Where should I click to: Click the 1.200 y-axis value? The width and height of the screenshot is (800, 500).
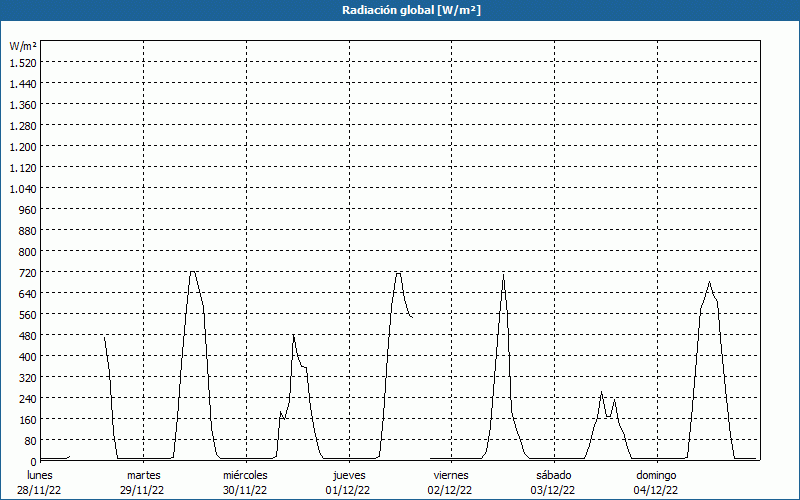pyautogui.click(x=23, y=147)
